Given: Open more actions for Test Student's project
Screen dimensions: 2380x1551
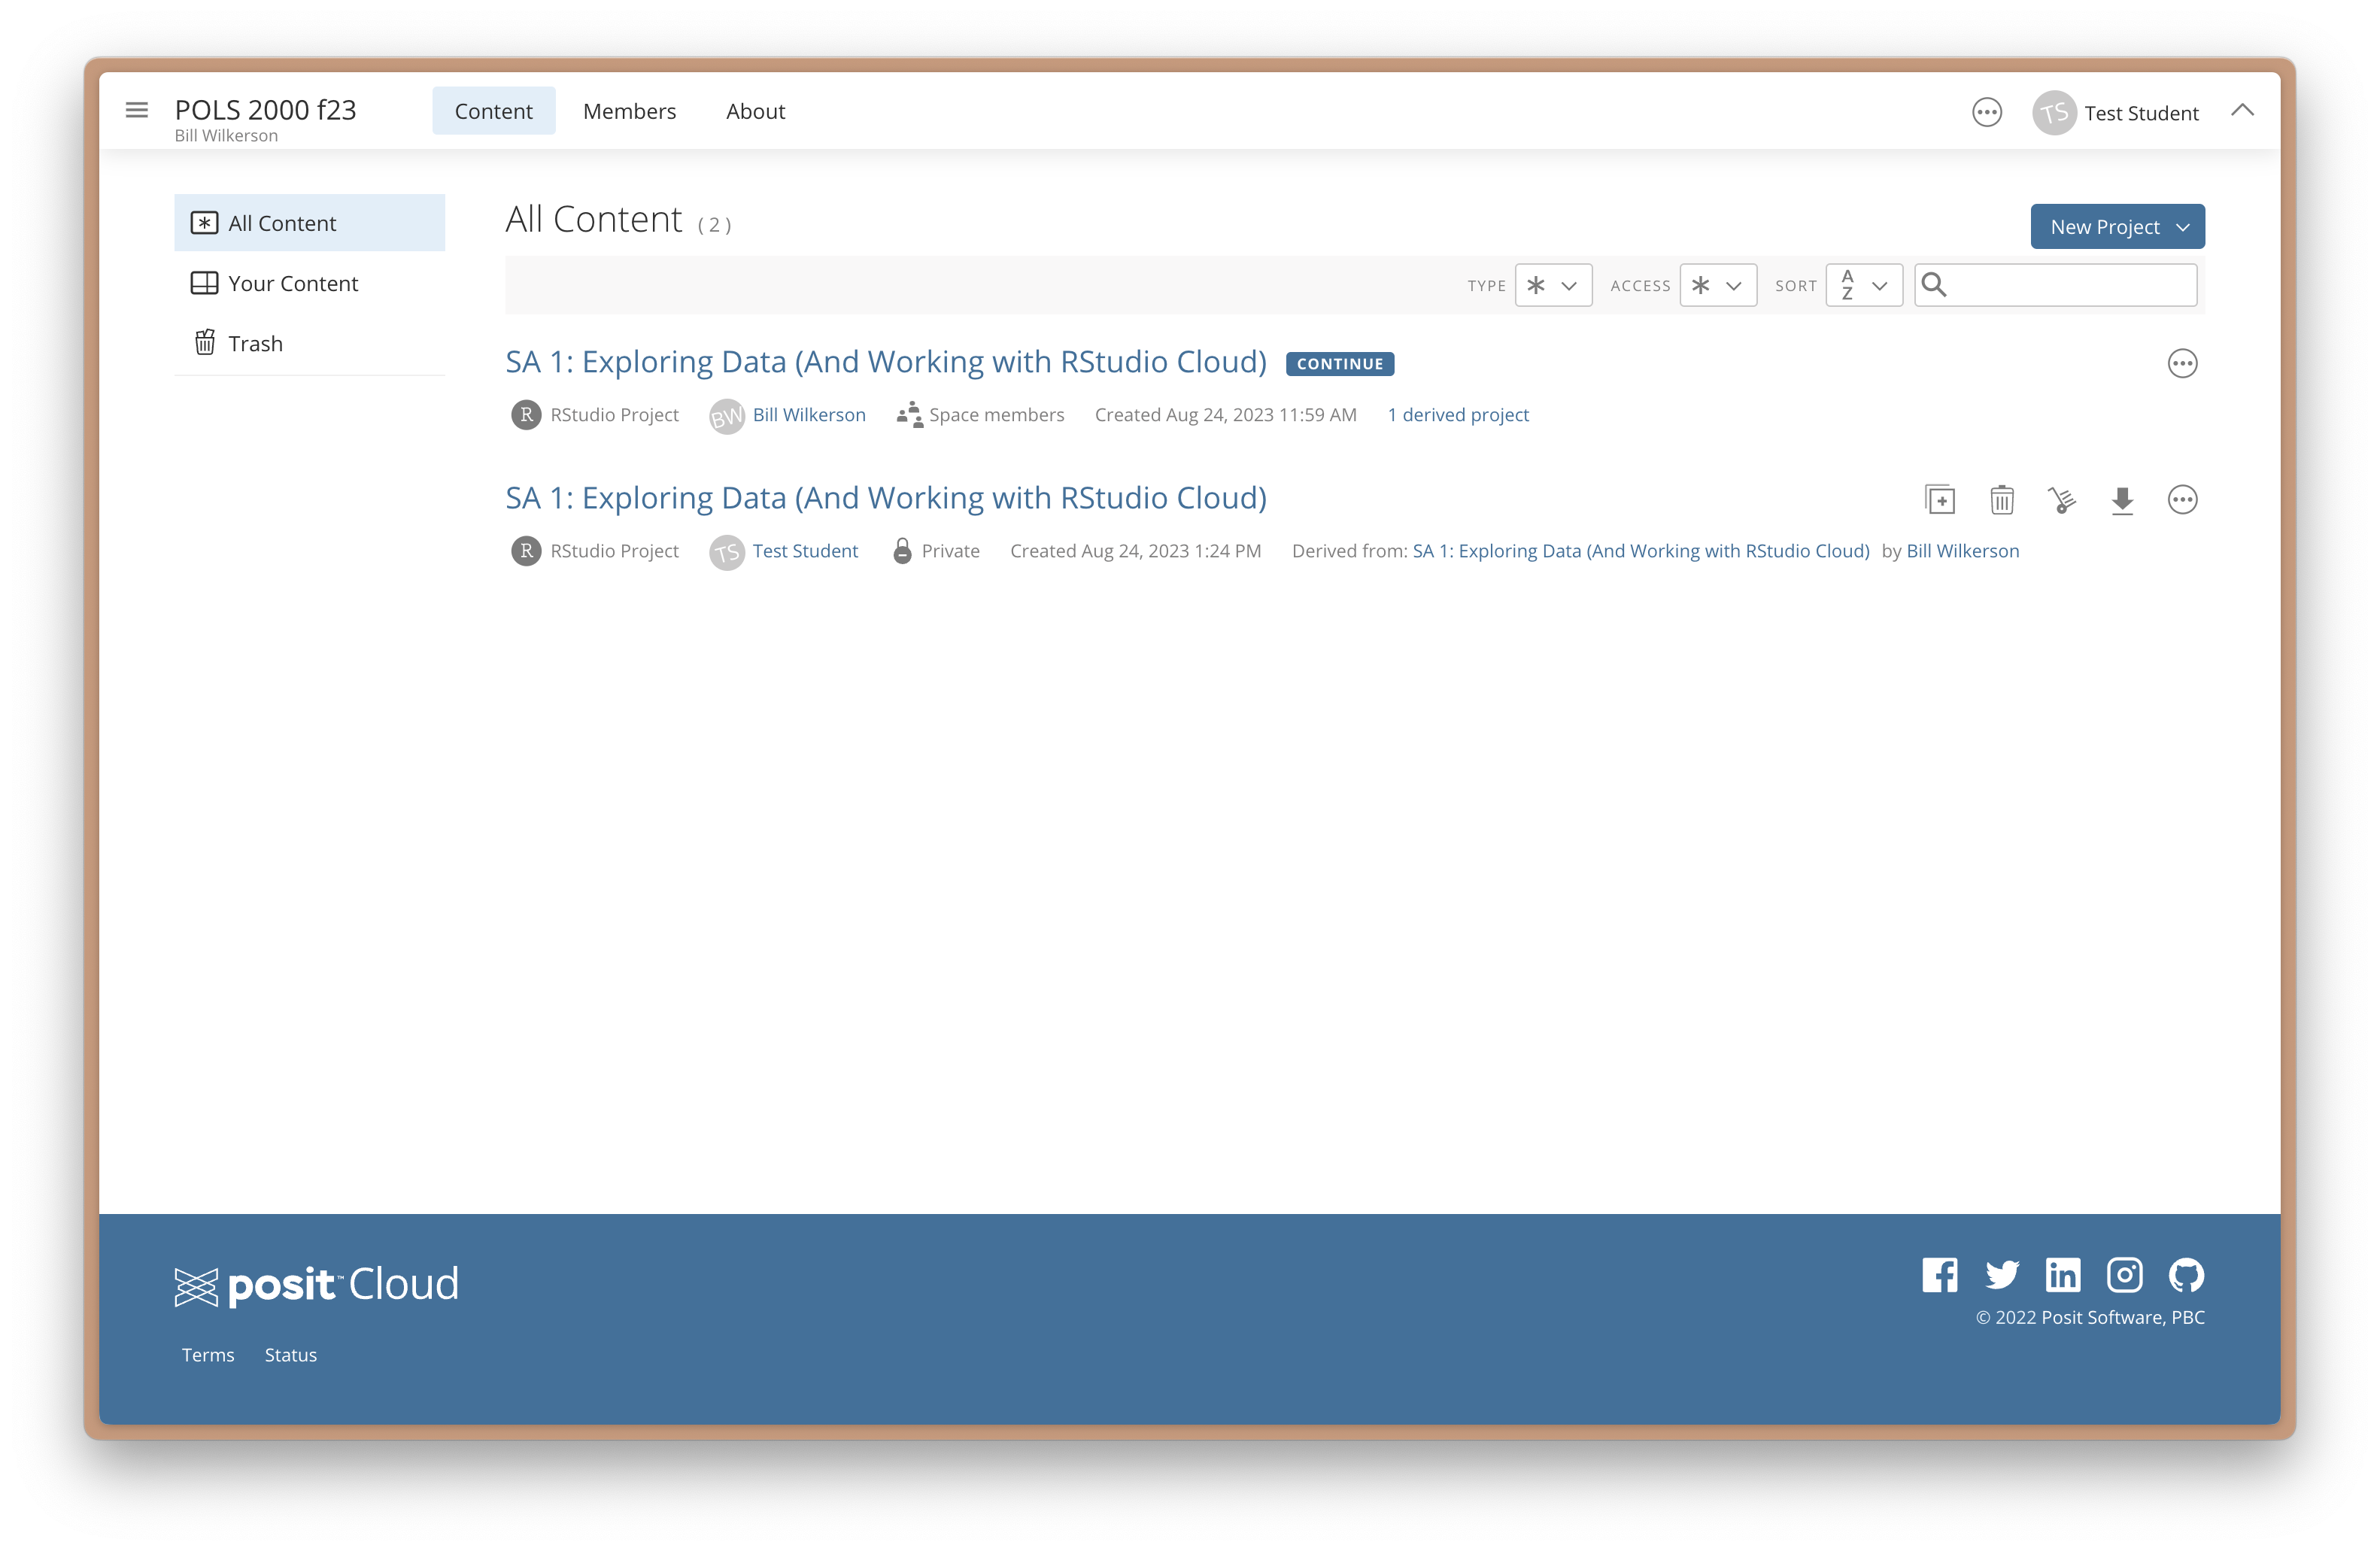Looking at the screenshot, I should point(2182,499).
